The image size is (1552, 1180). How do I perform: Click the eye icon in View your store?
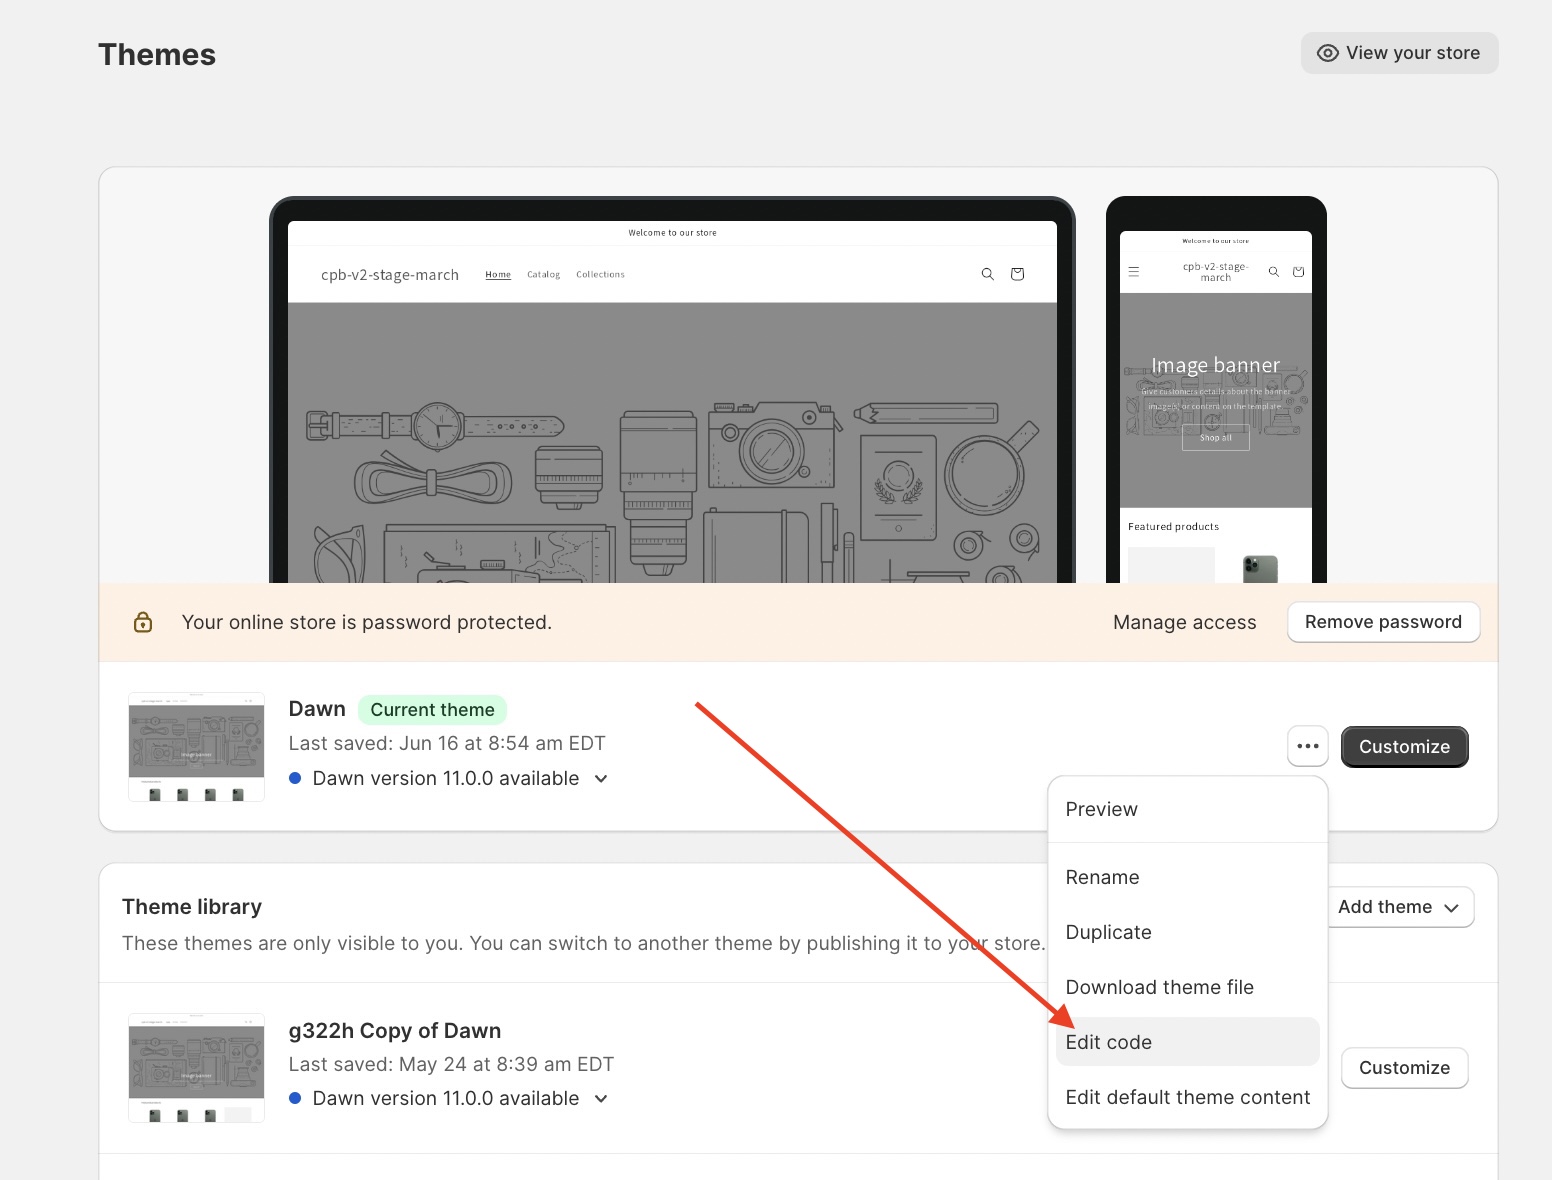pyautogui.click(x=1327, y=53)
